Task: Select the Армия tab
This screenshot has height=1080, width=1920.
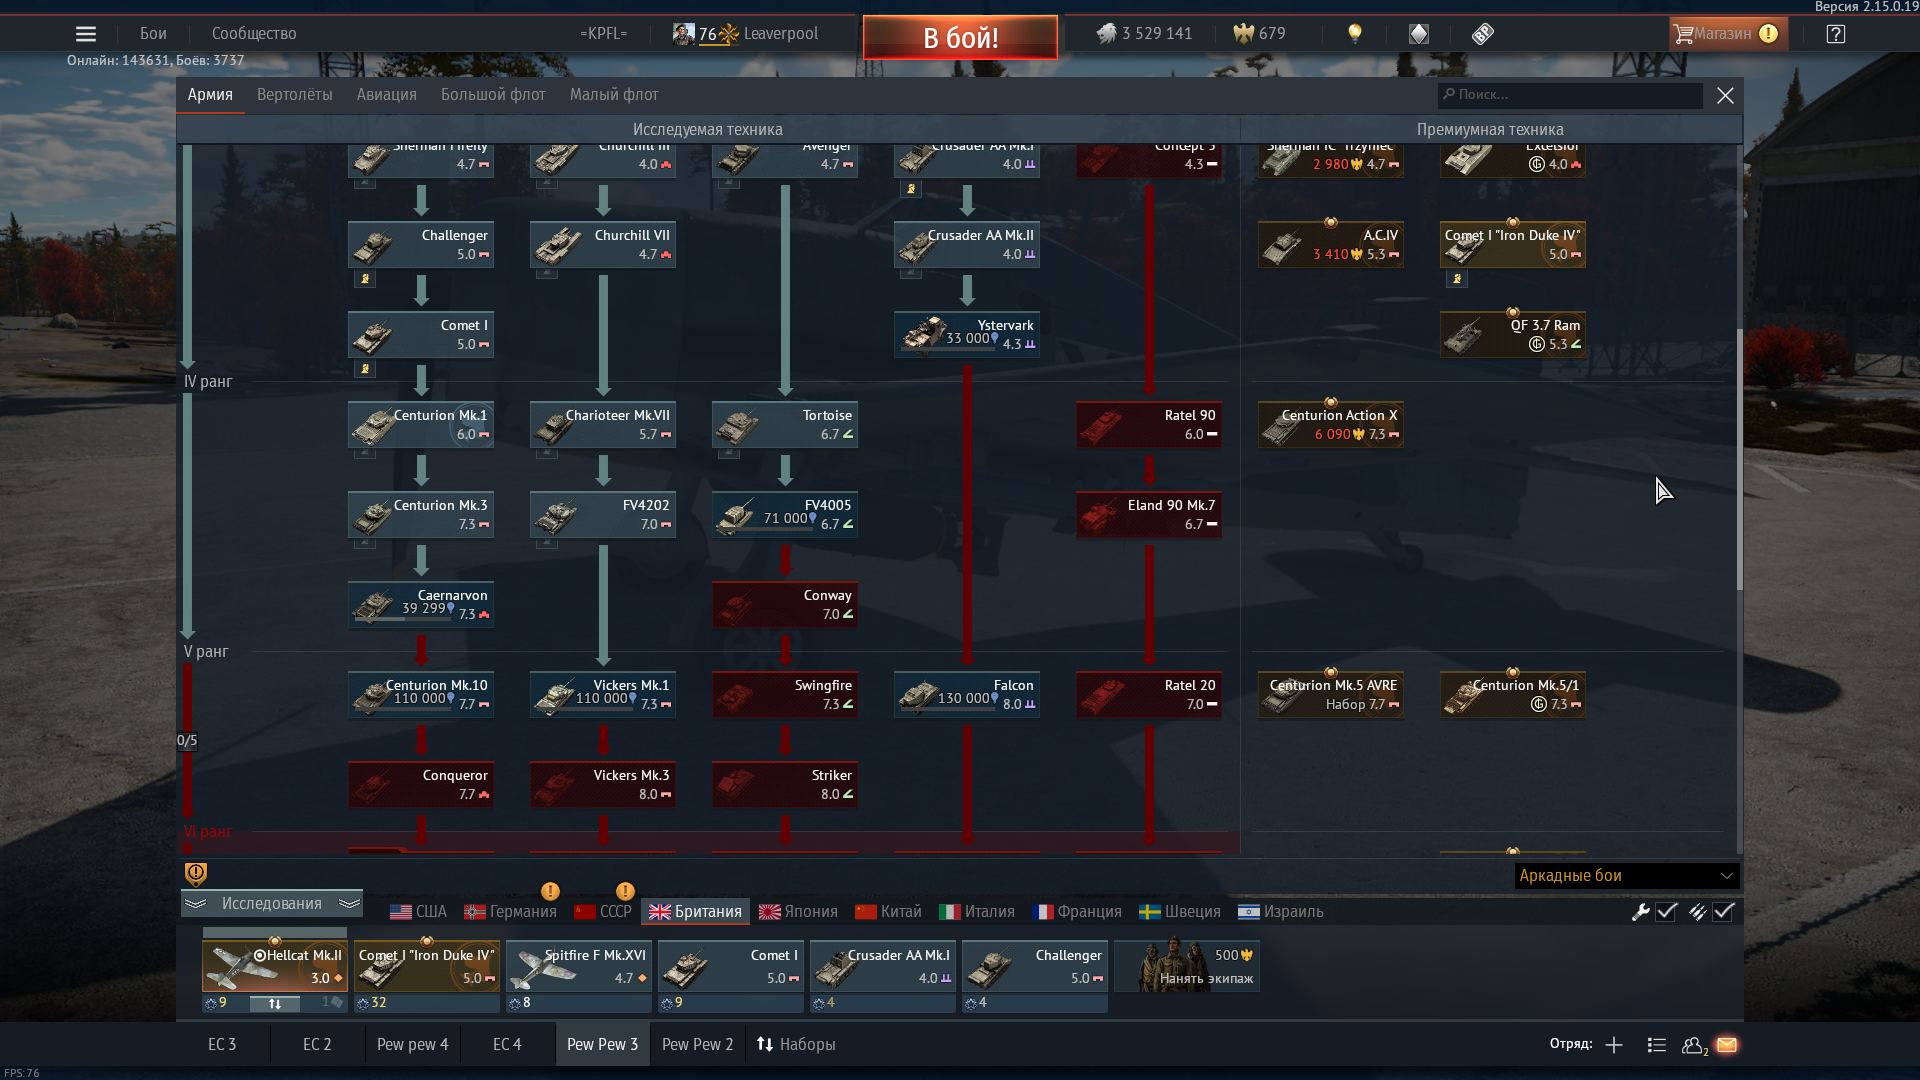Action: pyautogui.click(x=210, y=95)
